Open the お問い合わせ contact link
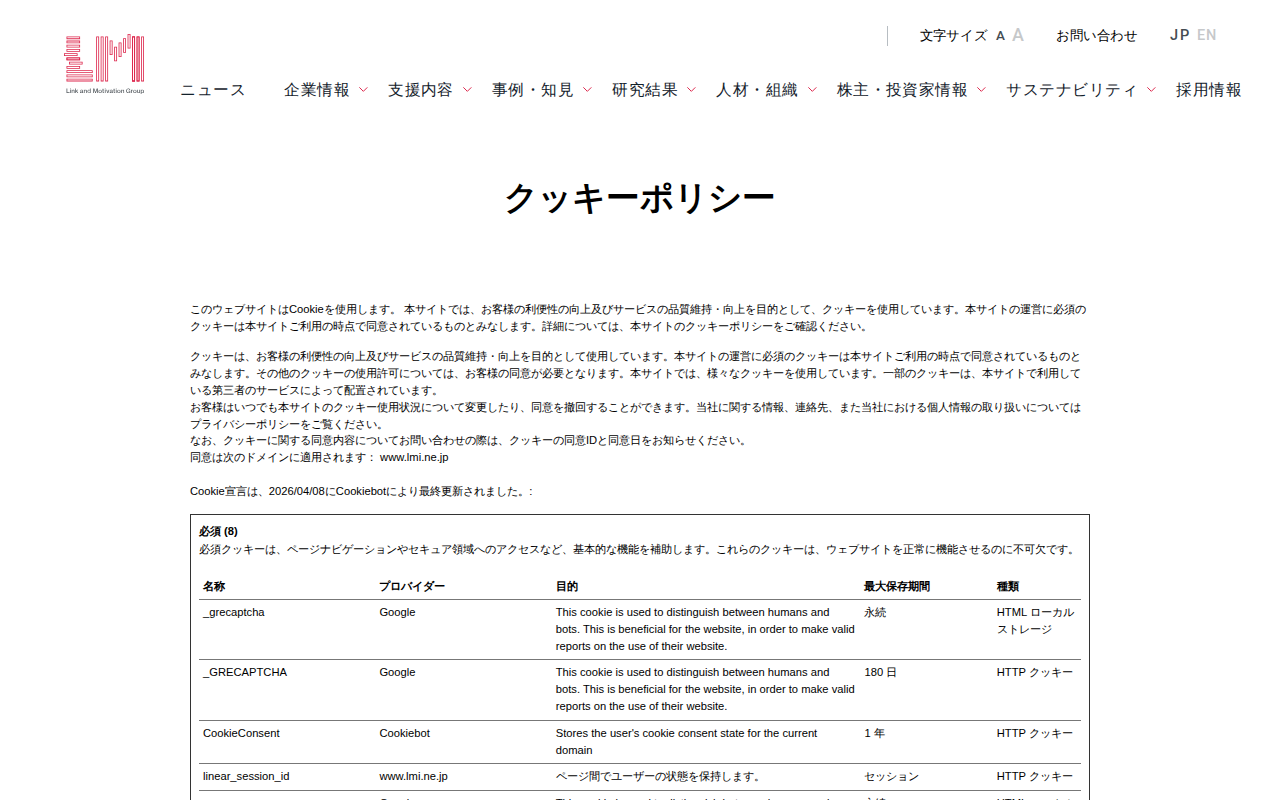The width and height of the screenshot is (1280, 800). 1096,35
